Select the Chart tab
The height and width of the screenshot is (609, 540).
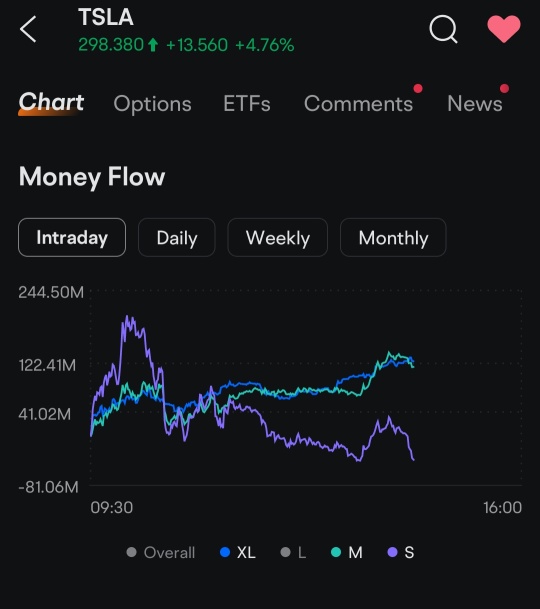click(x=51, y=103)
